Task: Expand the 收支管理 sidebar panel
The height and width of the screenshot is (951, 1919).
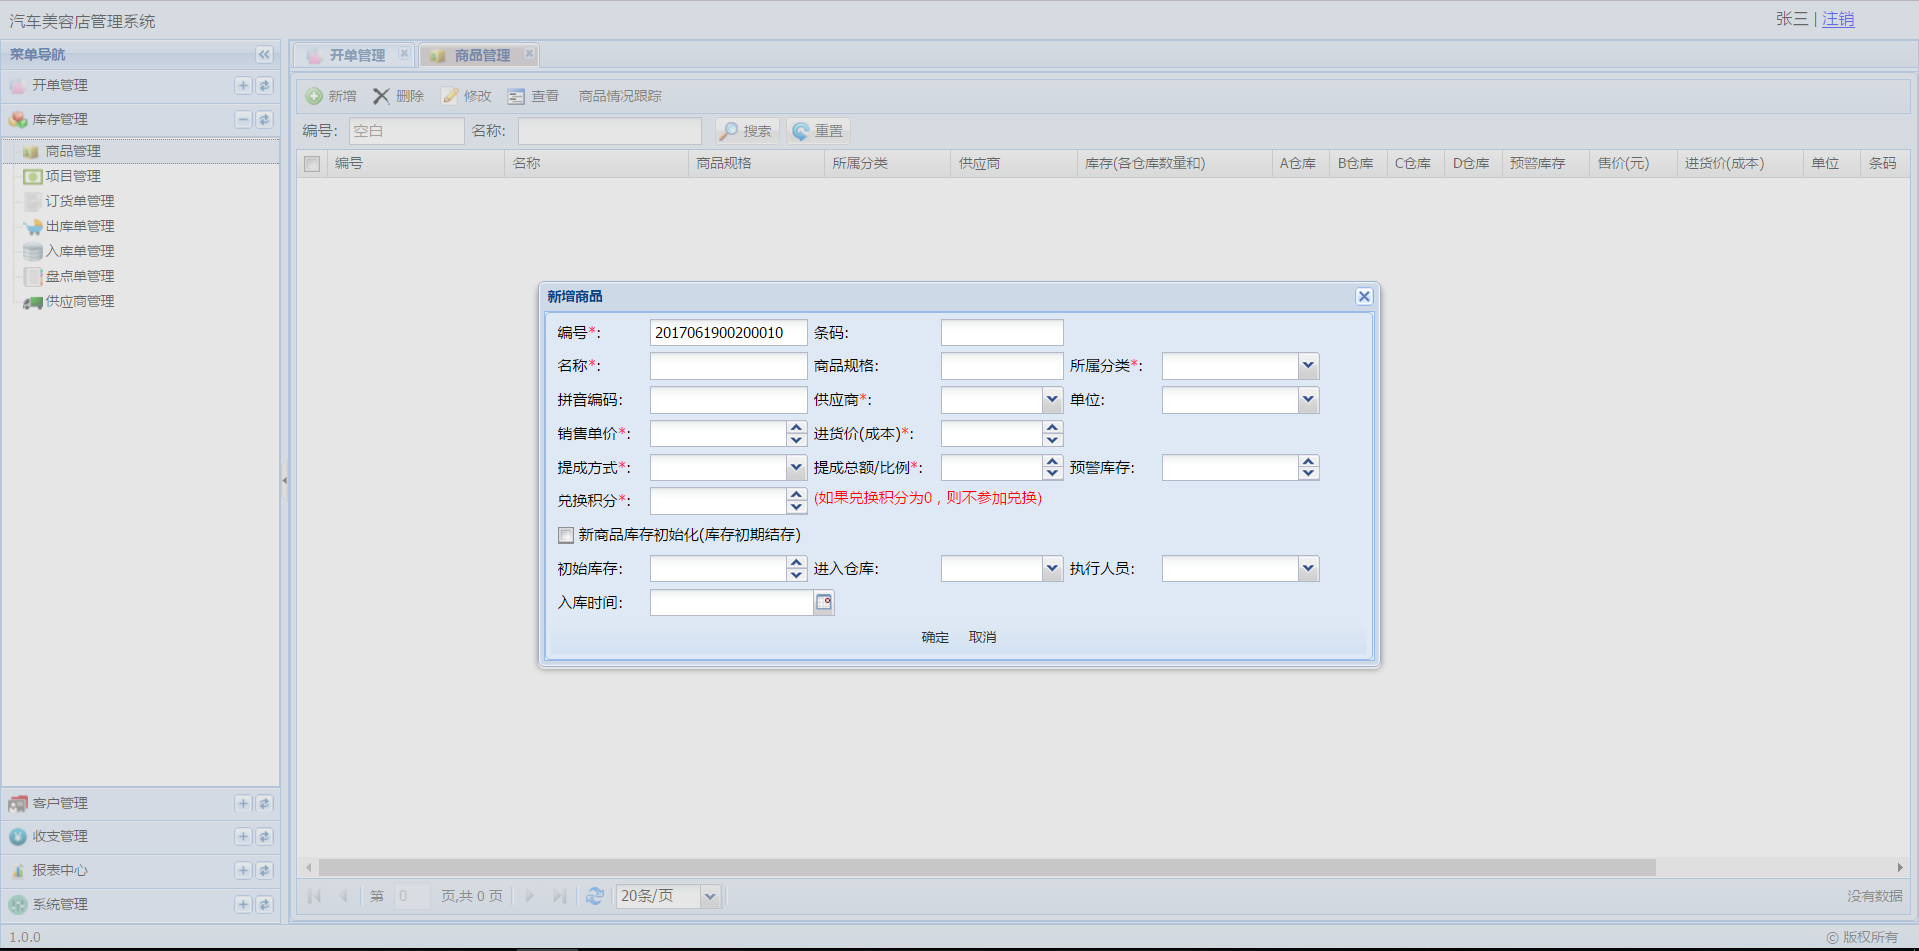Action: coord(243,836)
